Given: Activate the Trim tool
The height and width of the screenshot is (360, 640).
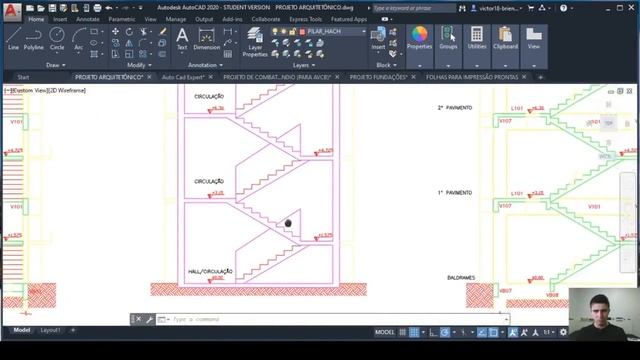Looking at the screenshot, I should pyautogui.click(x=143, y=31).
